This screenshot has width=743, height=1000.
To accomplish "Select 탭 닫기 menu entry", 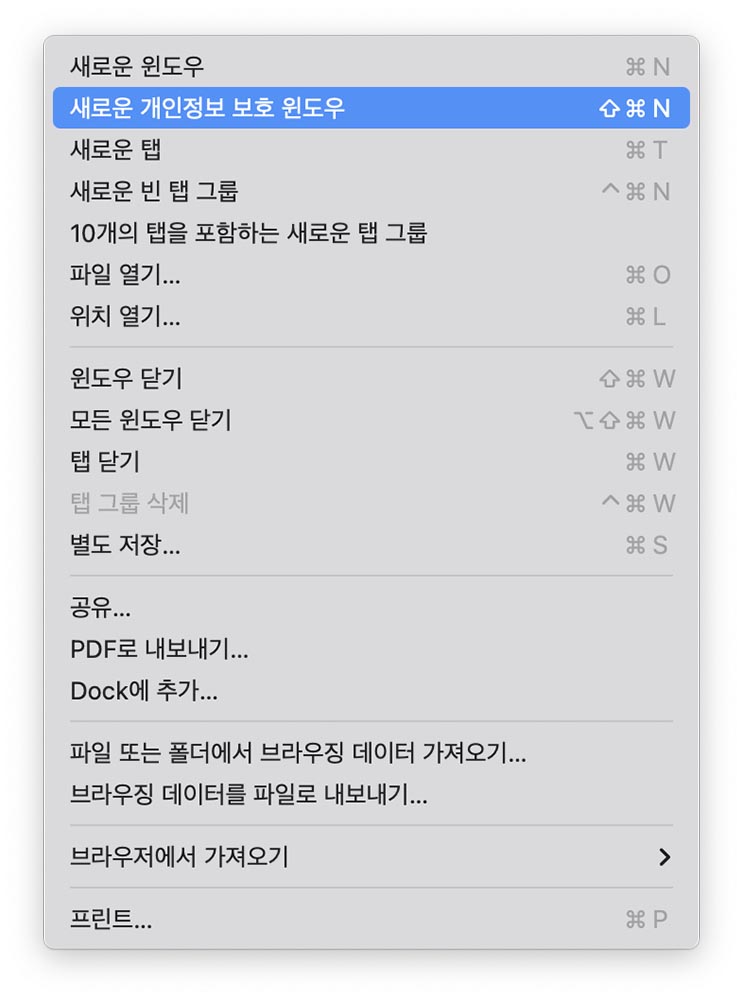I will tap(371, 462).
